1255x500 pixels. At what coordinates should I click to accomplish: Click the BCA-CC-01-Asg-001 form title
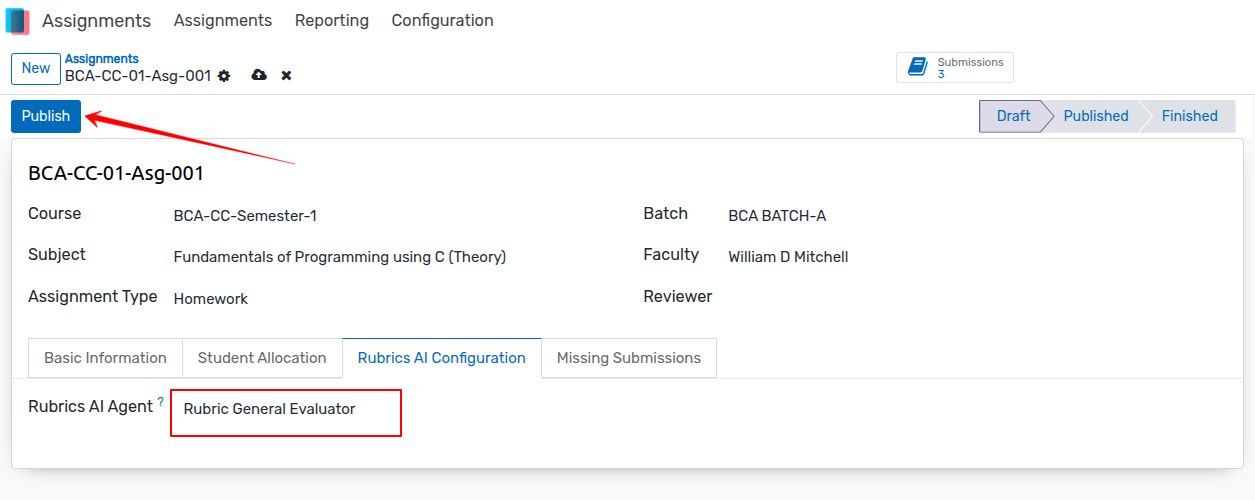pyautogui.click(x=116, y=173)
